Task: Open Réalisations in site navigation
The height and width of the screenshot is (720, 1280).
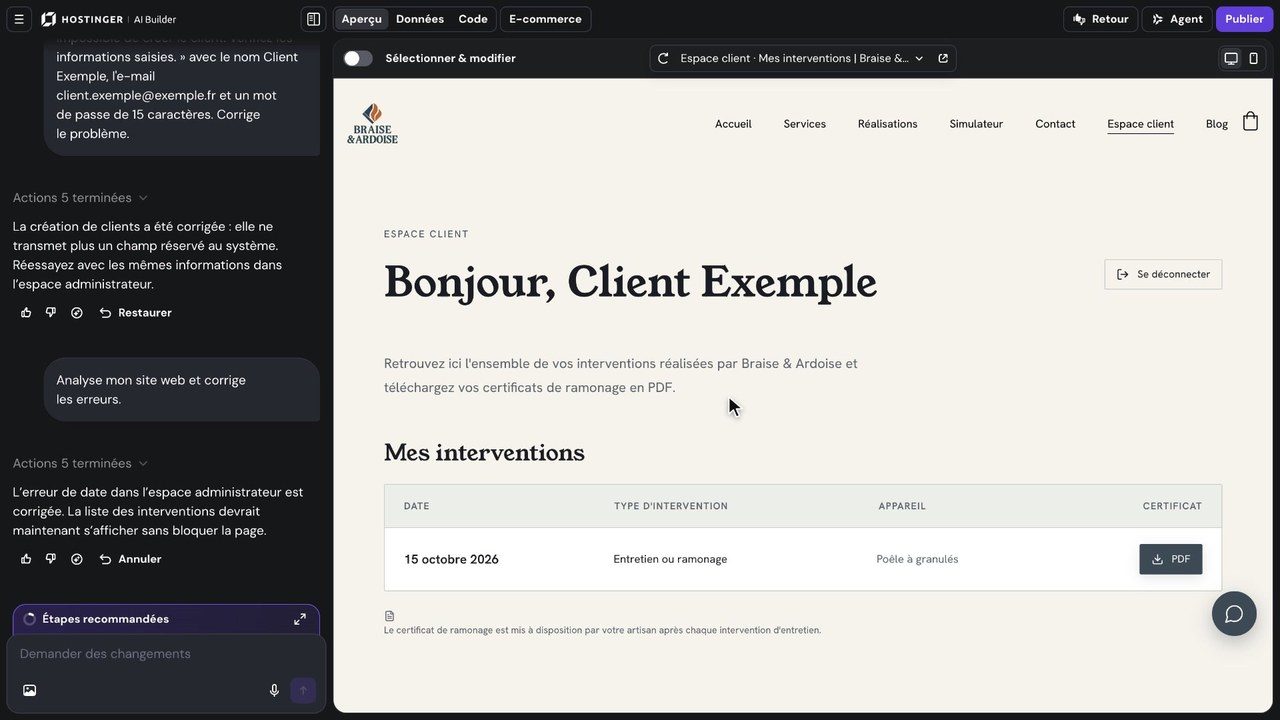Action: pyautogui.click(x=888, y=124)
